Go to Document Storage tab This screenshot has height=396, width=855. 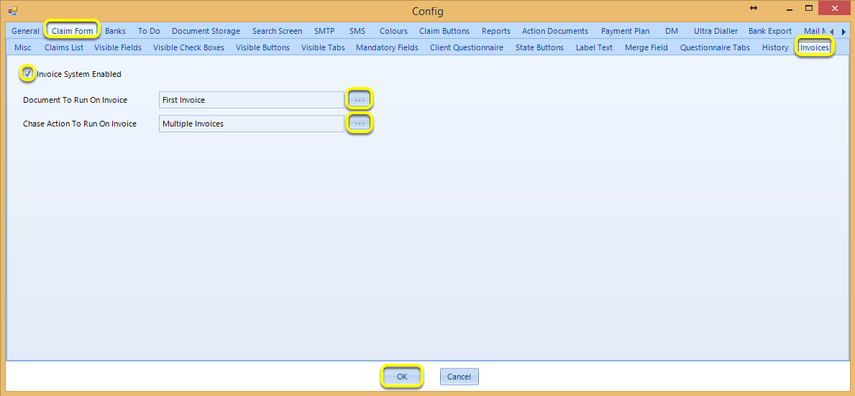(x=206, y=31)
